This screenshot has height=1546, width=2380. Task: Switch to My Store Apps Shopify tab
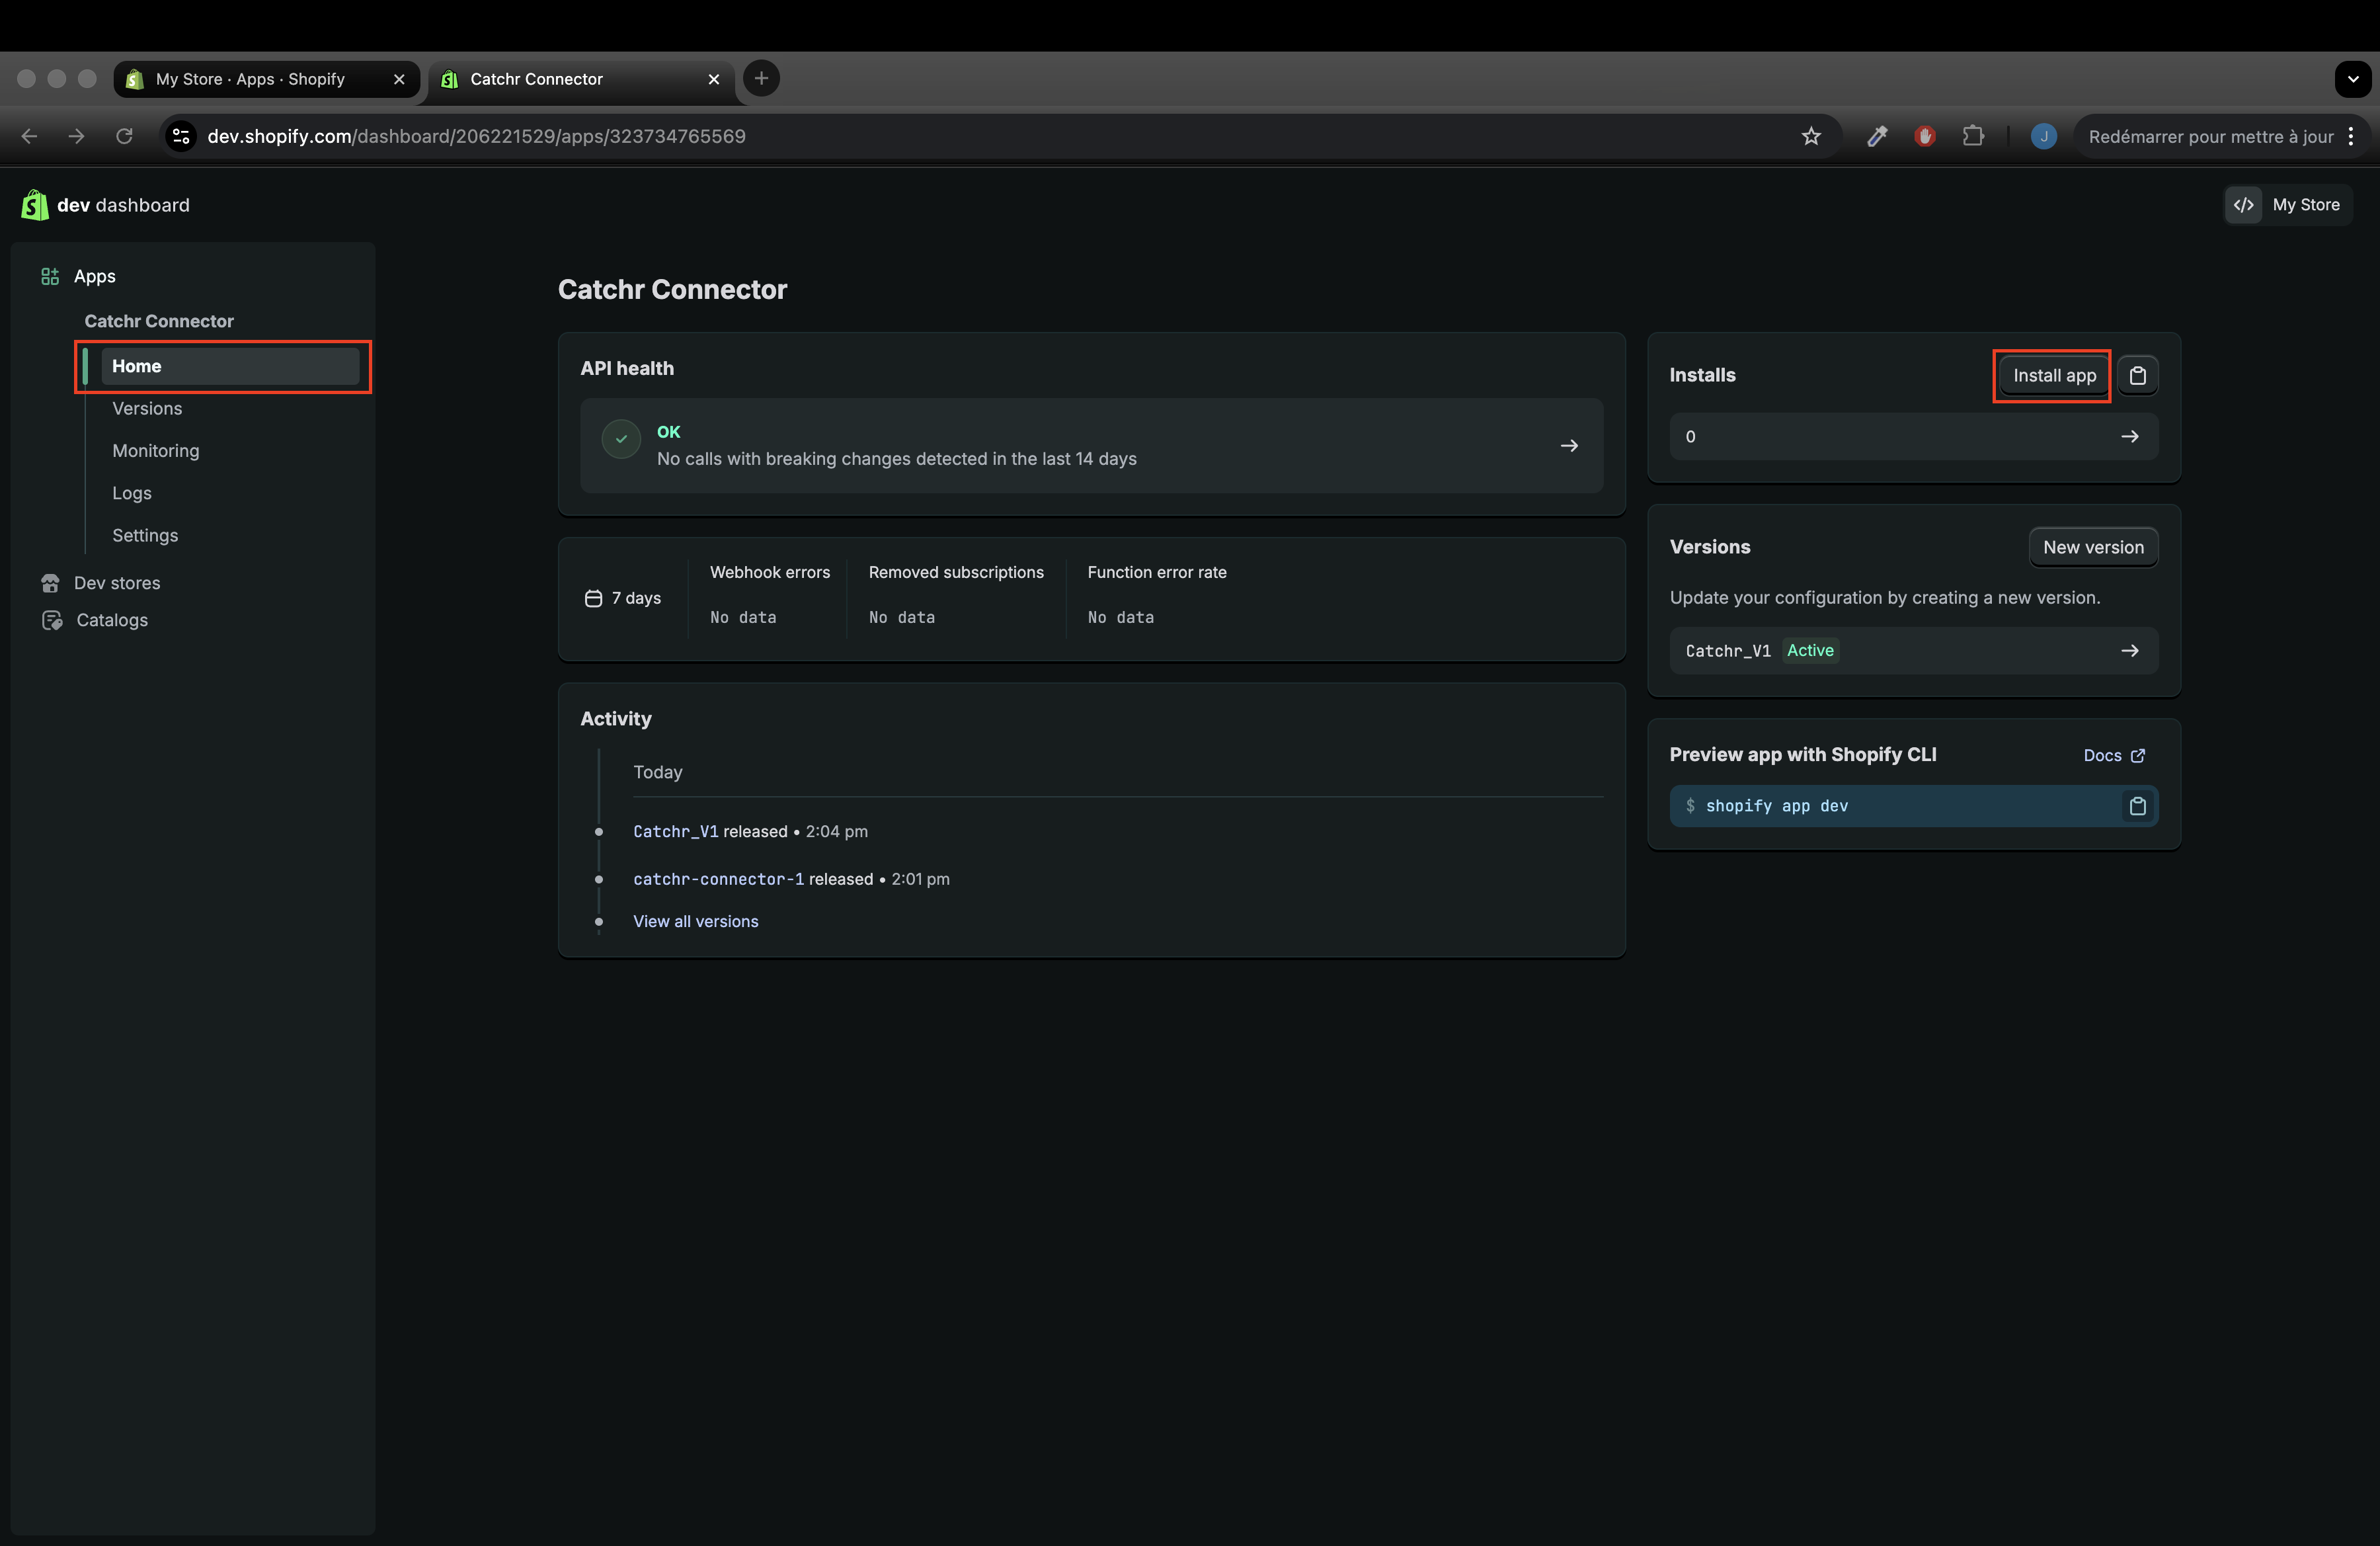(x=250, y=79)
